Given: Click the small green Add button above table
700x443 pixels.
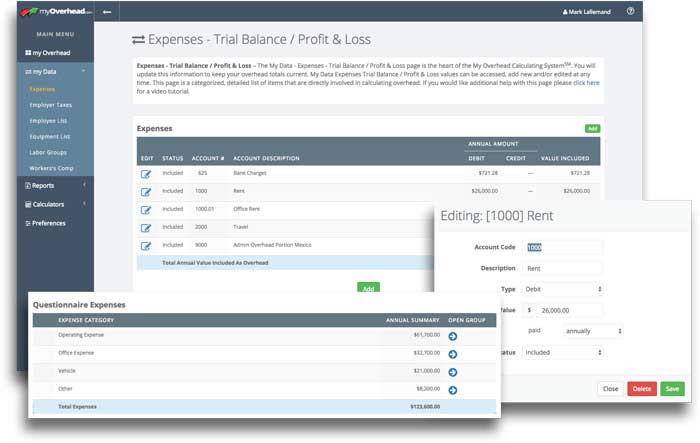Looking at the screenshot, I should [x=592, y=129].
